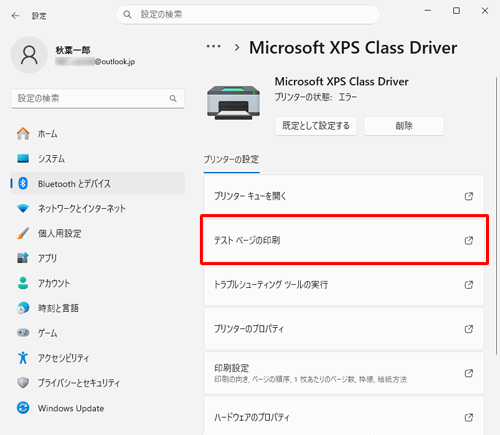Screen dimensions: 500x435
Task: Minimize the settings window
Action: 428,11
